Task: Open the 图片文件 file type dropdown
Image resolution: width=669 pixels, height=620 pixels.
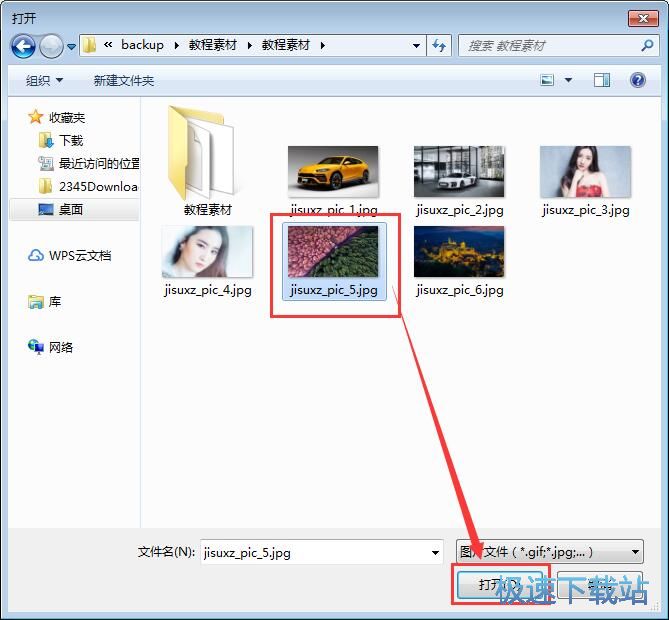Action: pyautogui.click(x=550, y=552)
